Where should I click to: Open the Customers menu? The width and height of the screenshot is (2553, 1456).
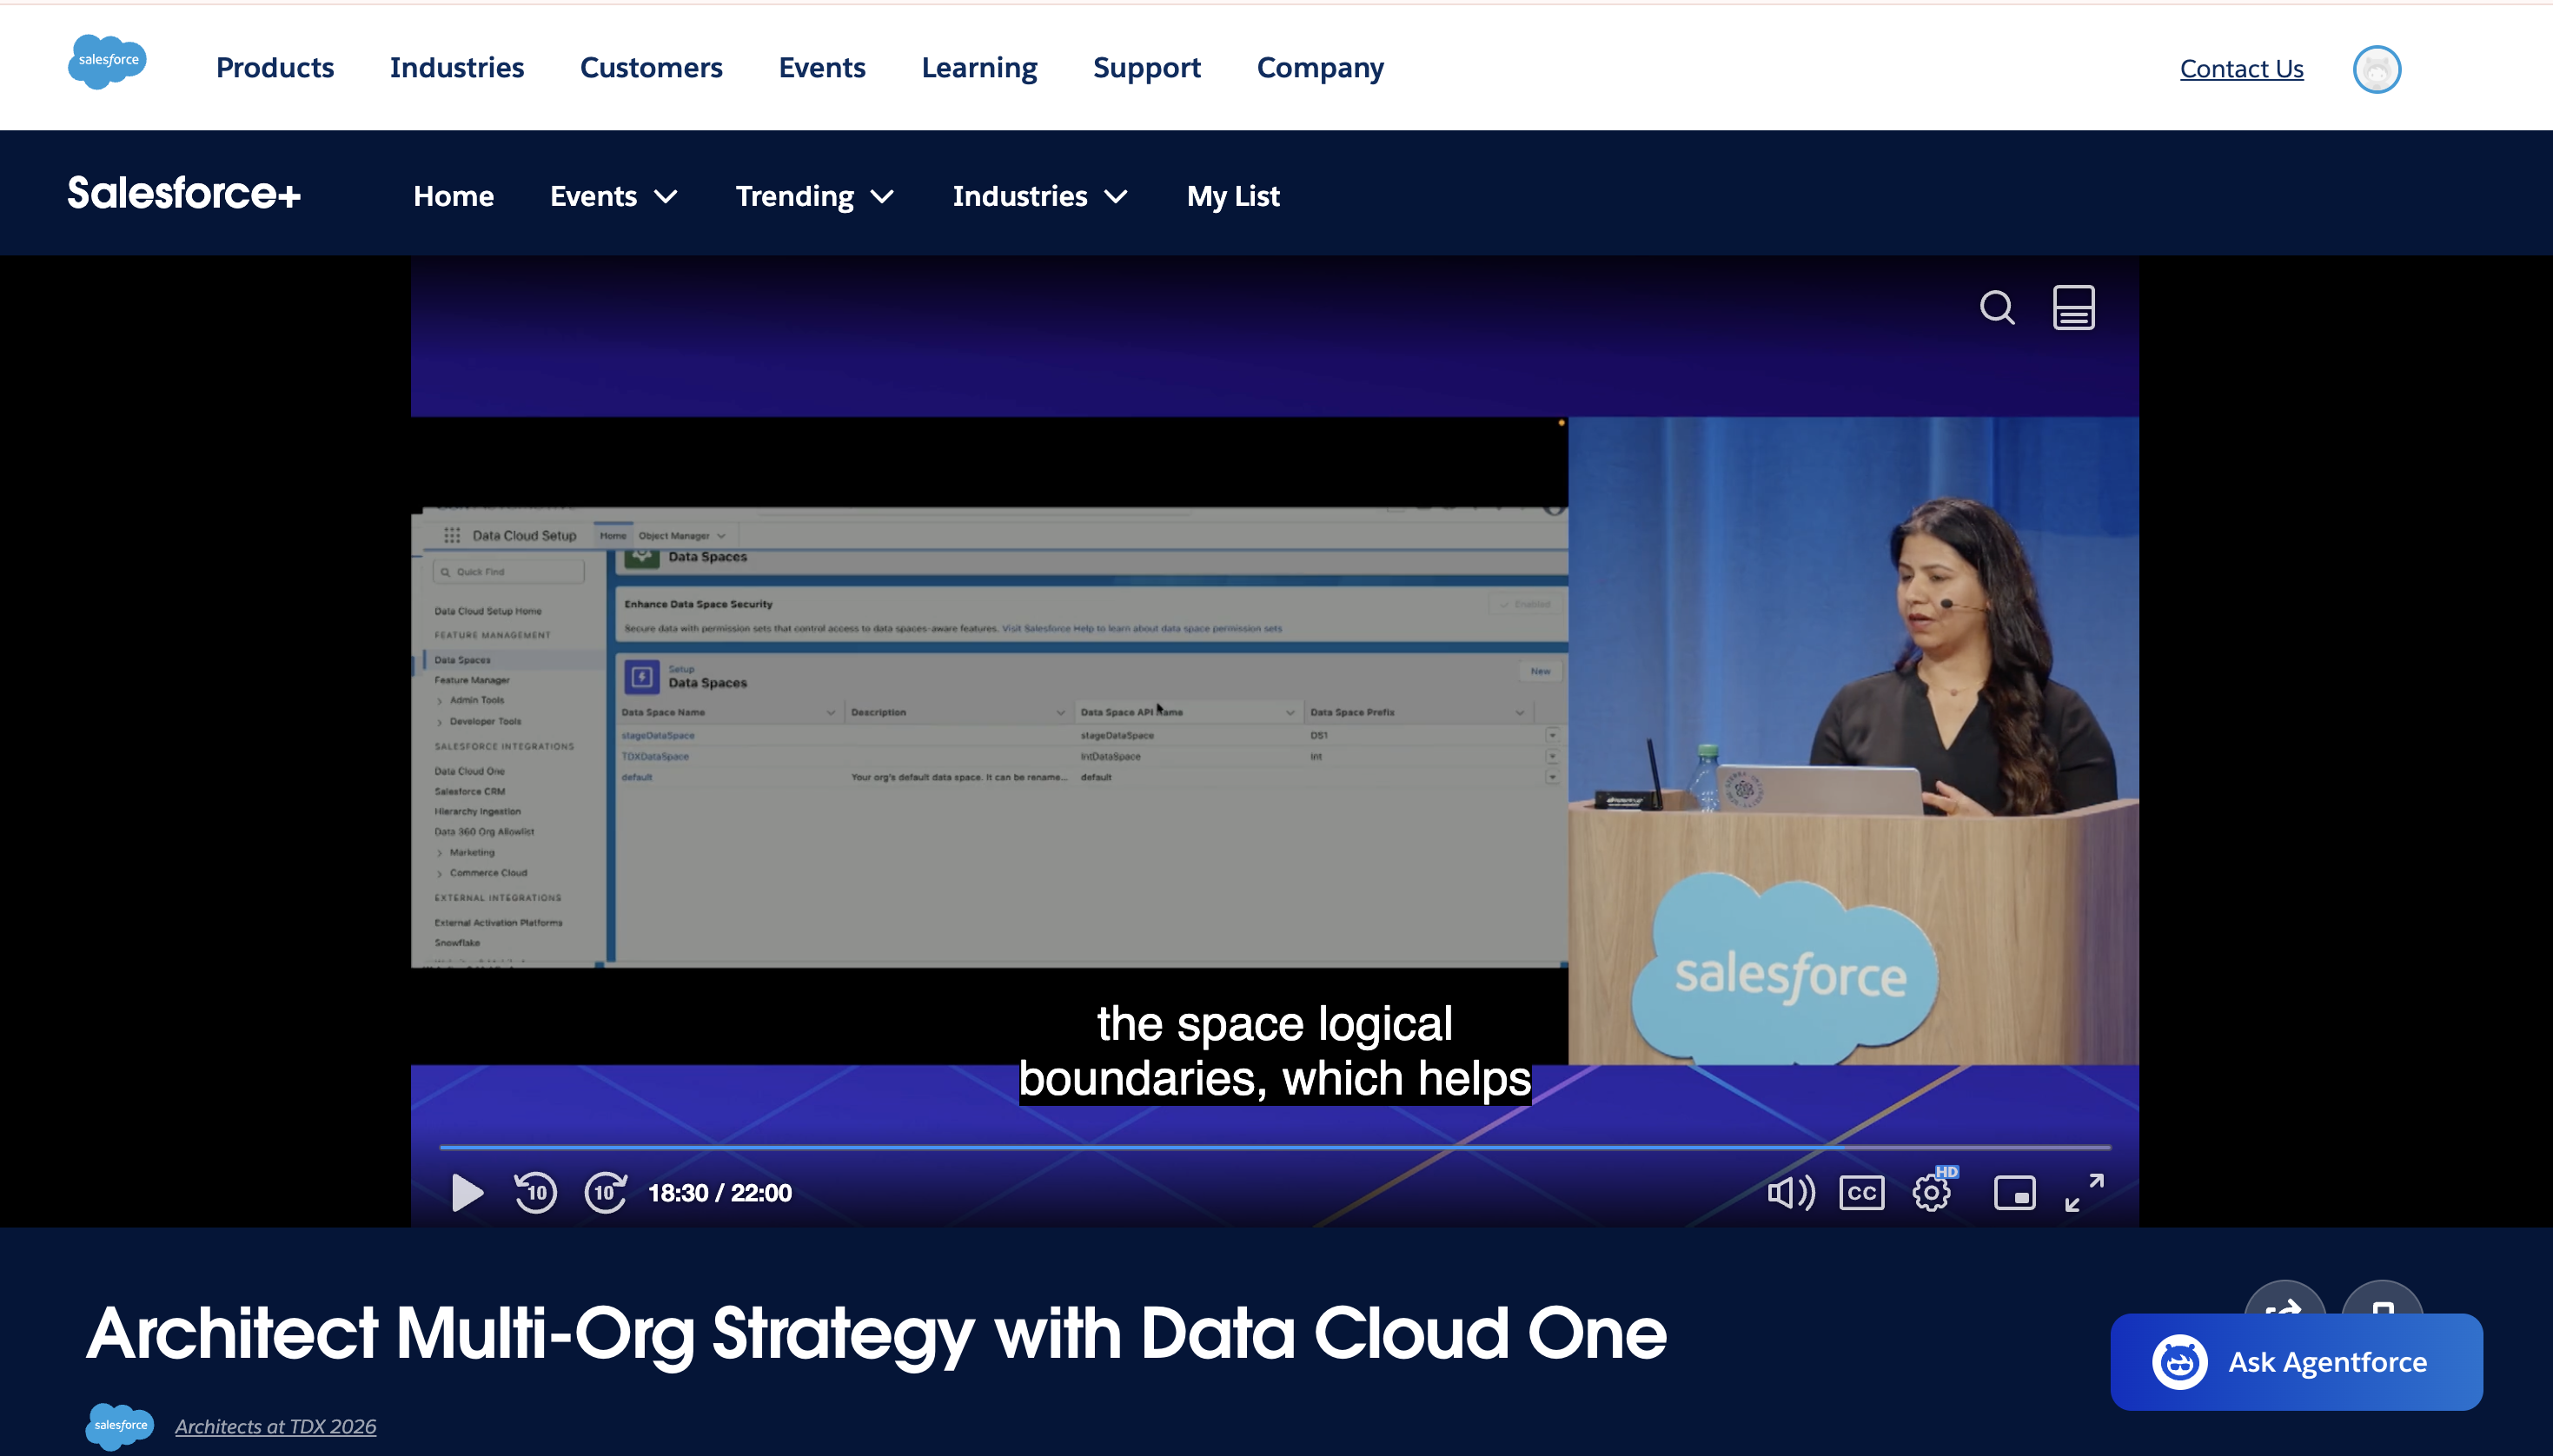pyautogui.click(x=651, y=68)
